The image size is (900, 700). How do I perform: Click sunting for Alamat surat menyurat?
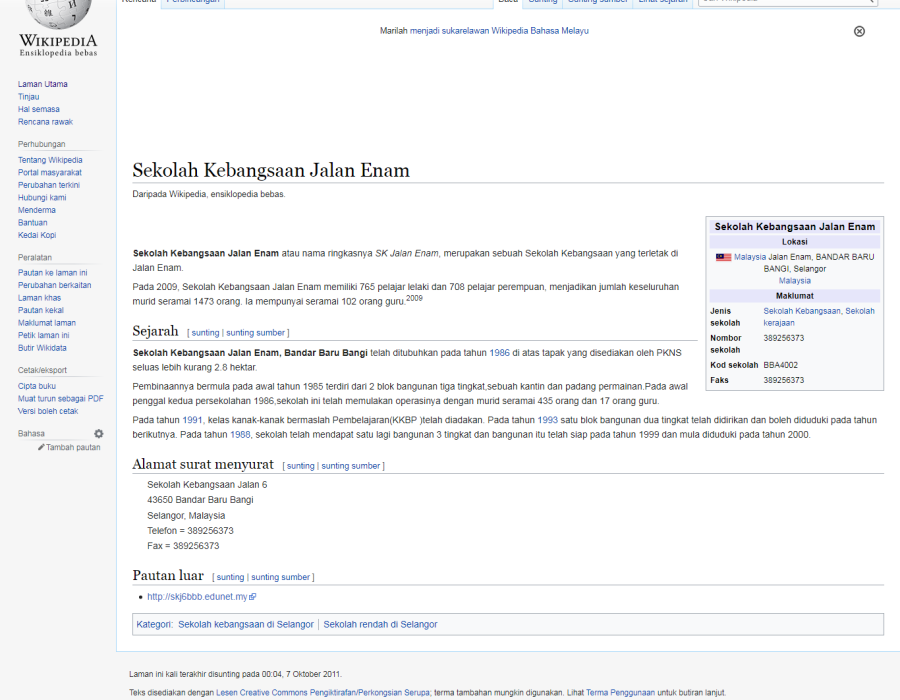[301, 466]
